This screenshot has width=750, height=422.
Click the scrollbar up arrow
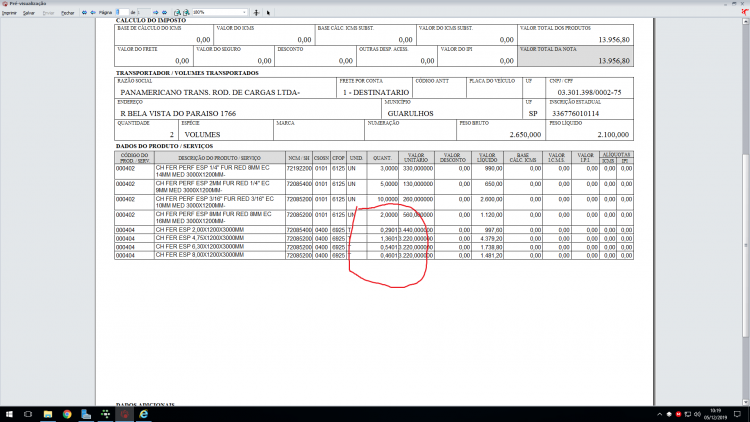(746, 21)
